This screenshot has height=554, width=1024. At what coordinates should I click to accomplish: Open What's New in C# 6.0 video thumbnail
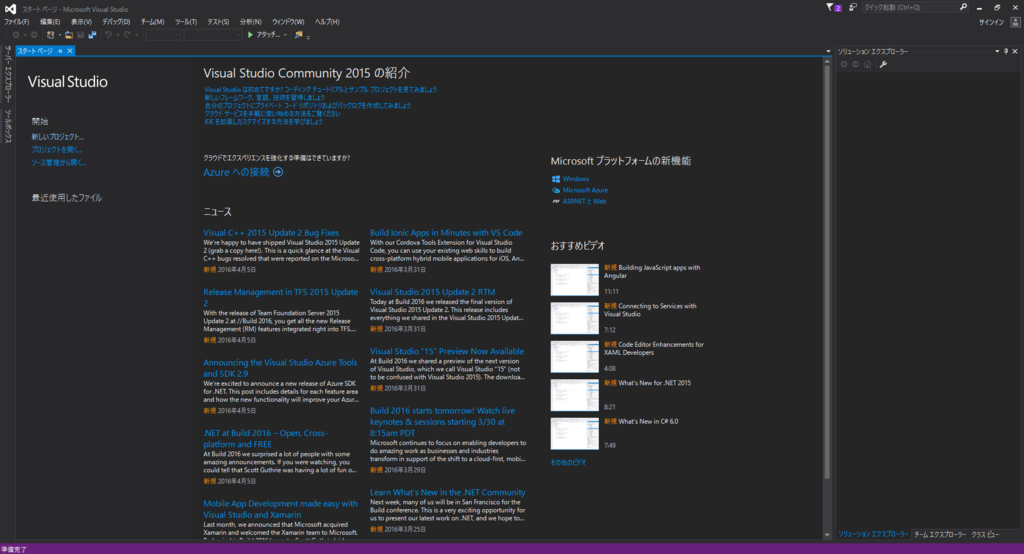pyautogui.click(x=575, y=434)
